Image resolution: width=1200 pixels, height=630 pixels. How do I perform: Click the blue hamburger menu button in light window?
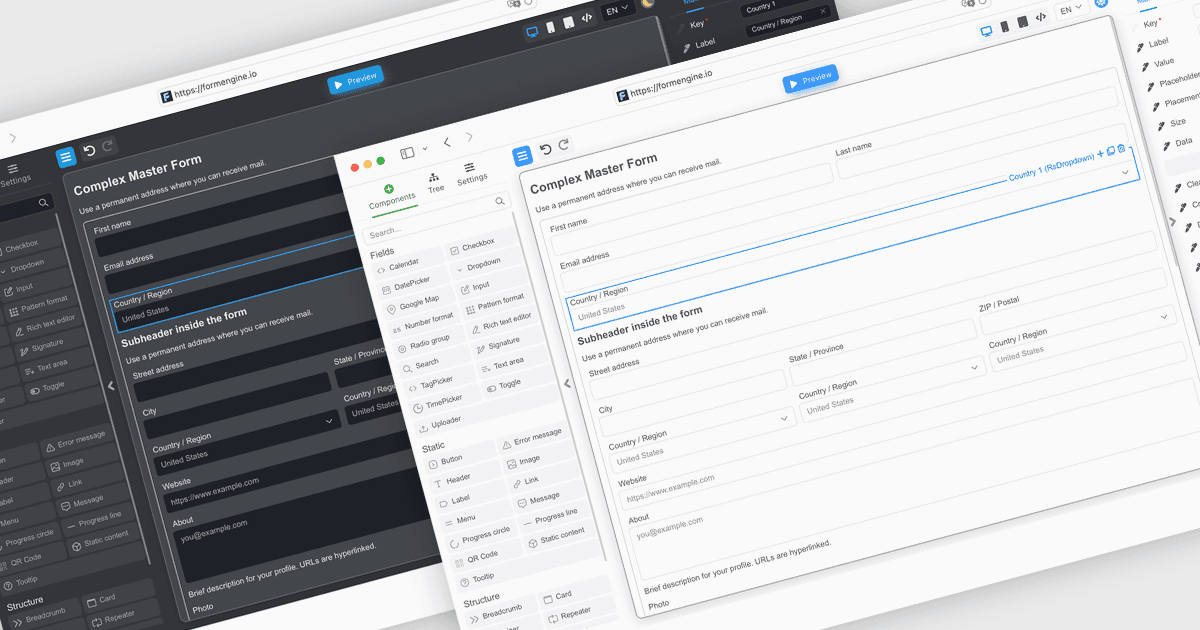[523, 156]
